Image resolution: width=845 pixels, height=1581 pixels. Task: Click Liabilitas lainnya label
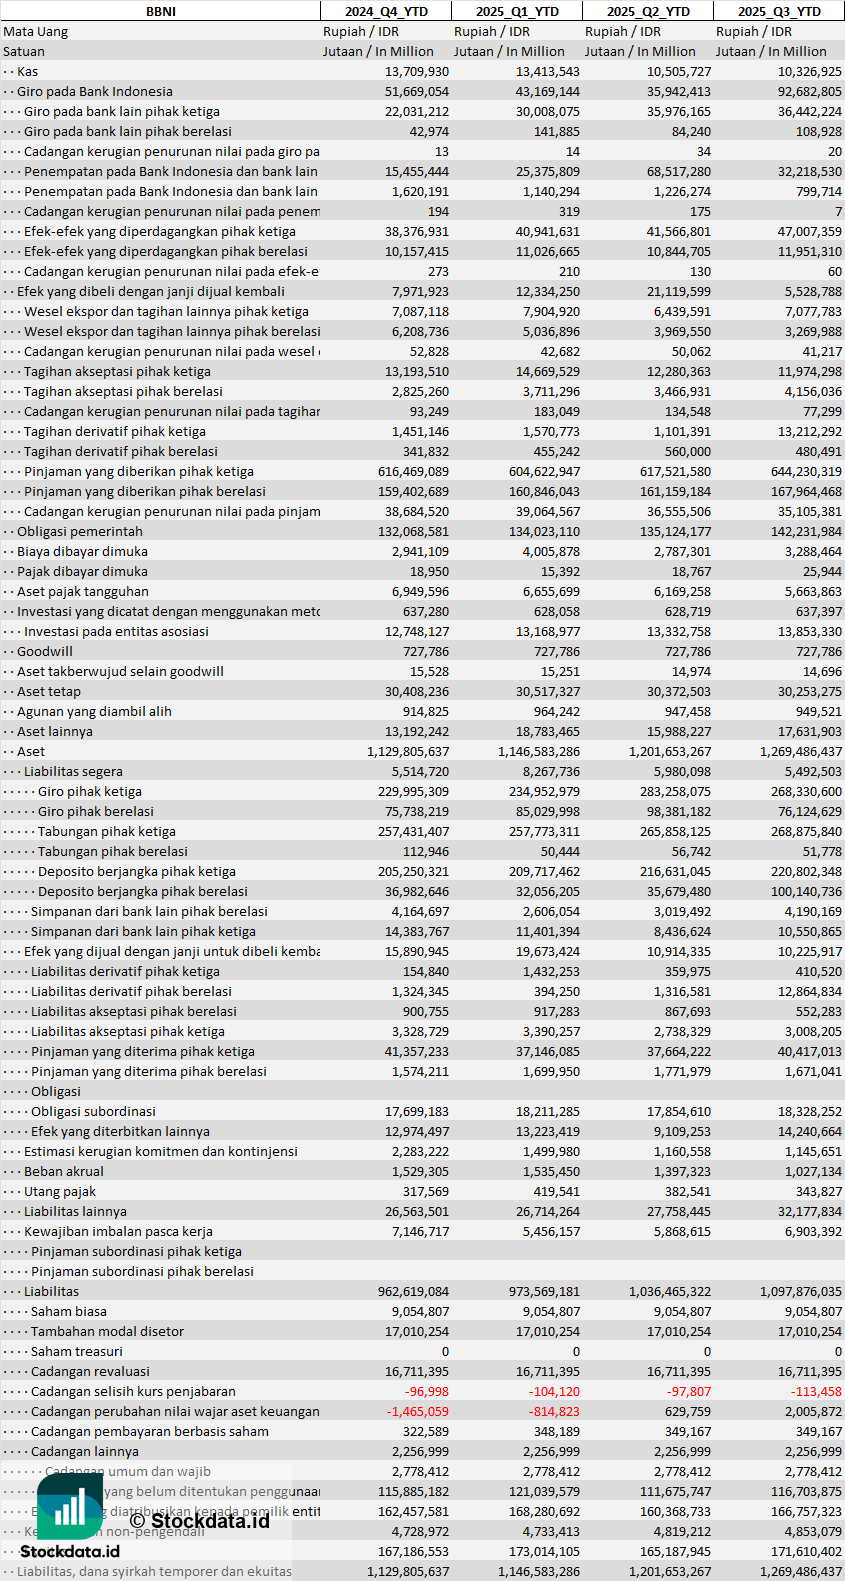tap(75, 1211)
